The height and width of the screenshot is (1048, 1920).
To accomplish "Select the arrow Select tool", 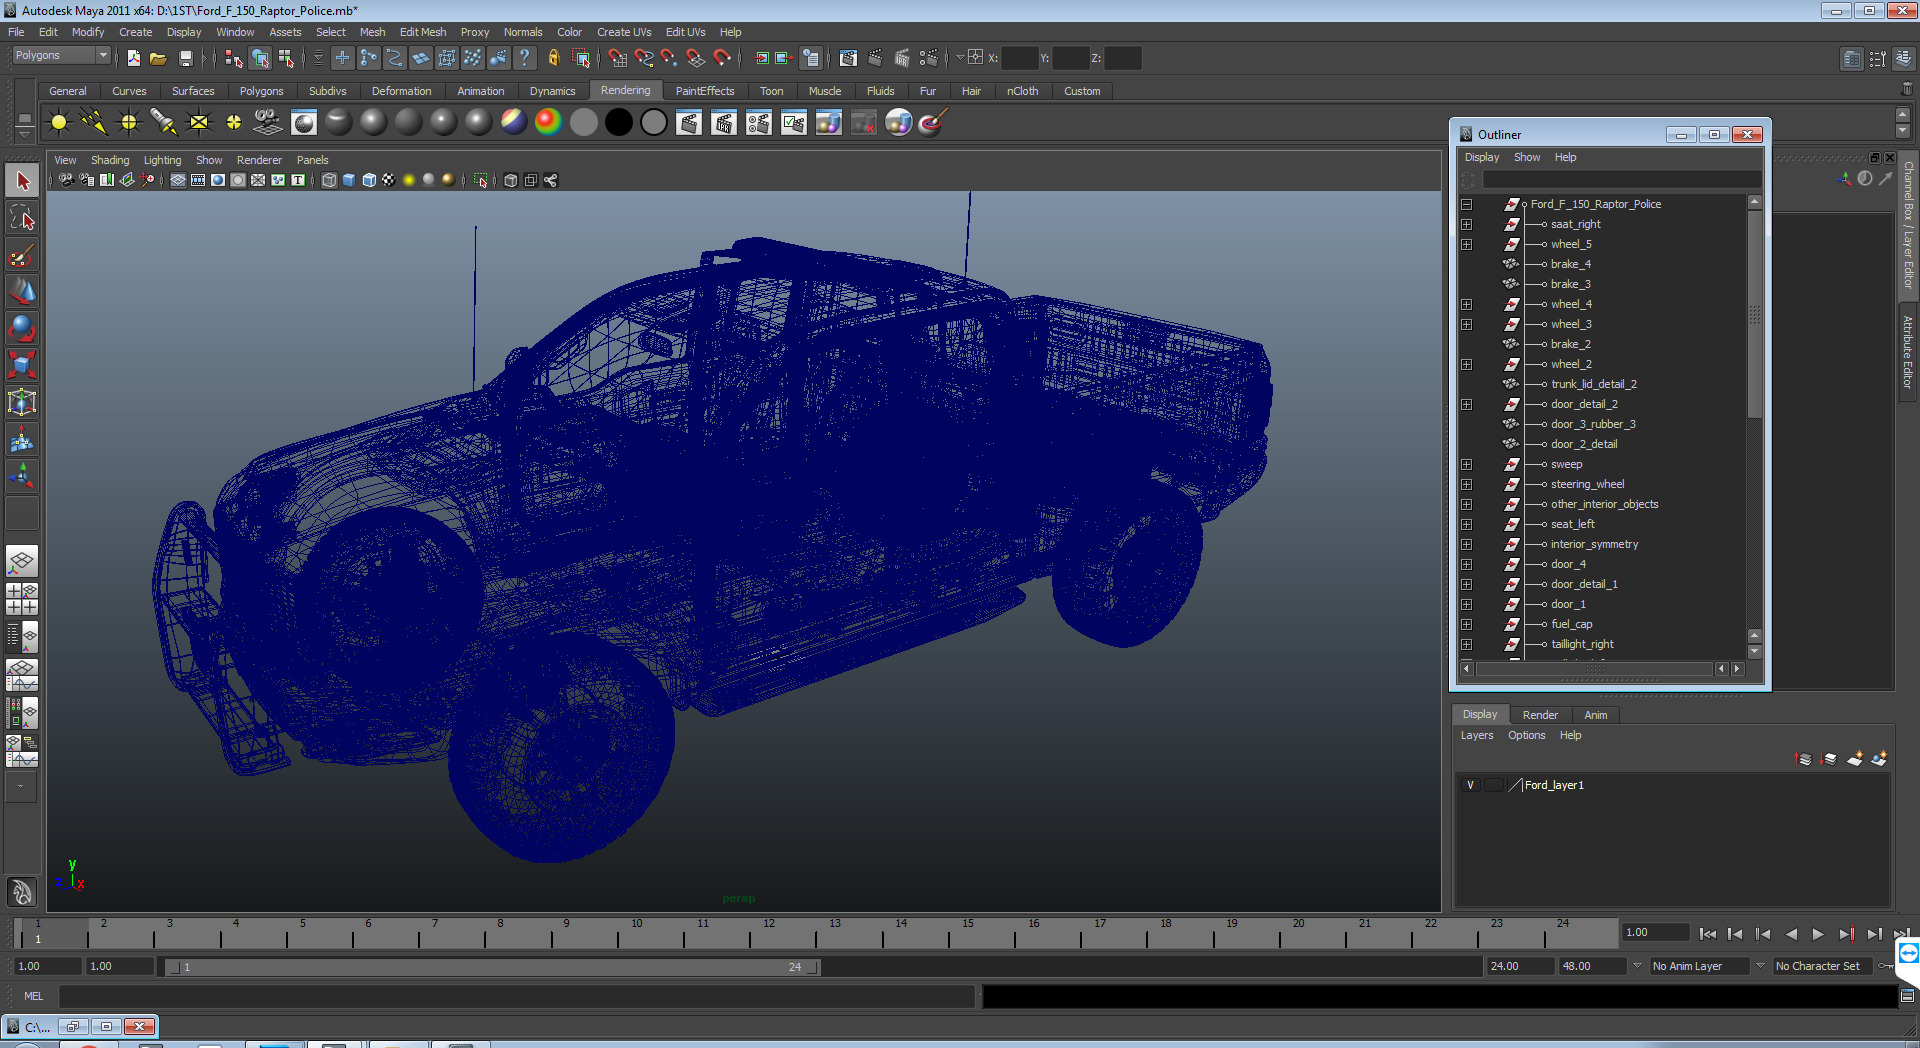I will (22, 181).
